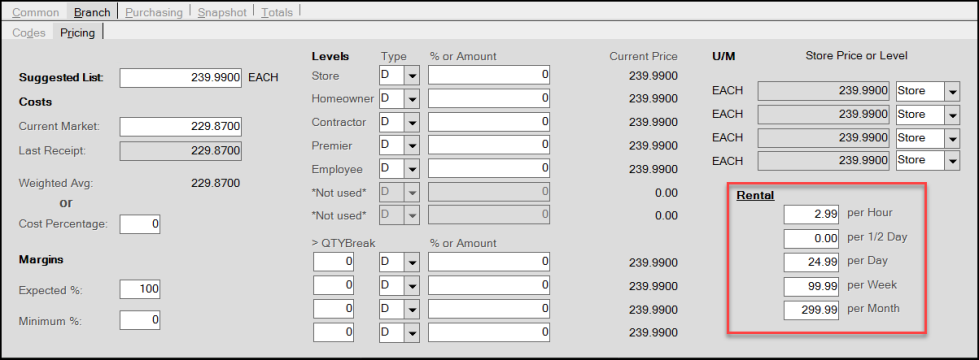Click the Store Price or Level heading
The image size is (979, 360).
coord(857,56)
